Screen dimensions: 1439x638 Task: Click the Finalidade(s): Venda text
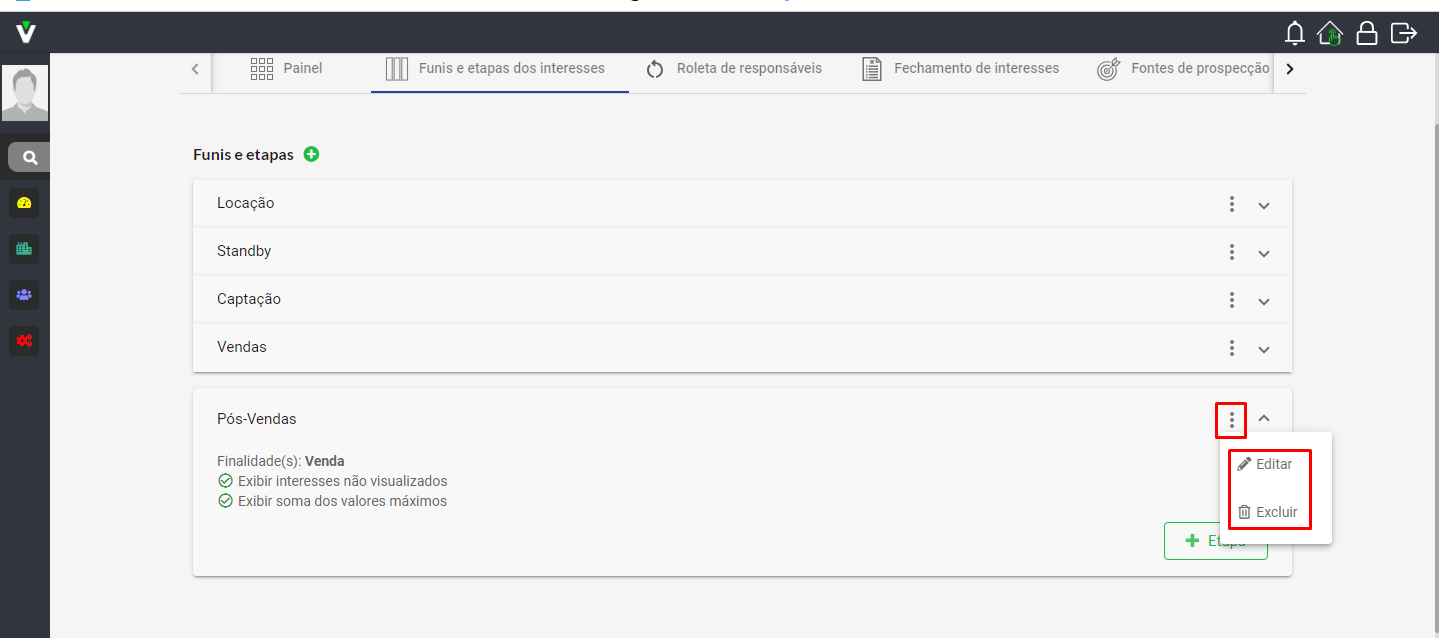(281, 461)
